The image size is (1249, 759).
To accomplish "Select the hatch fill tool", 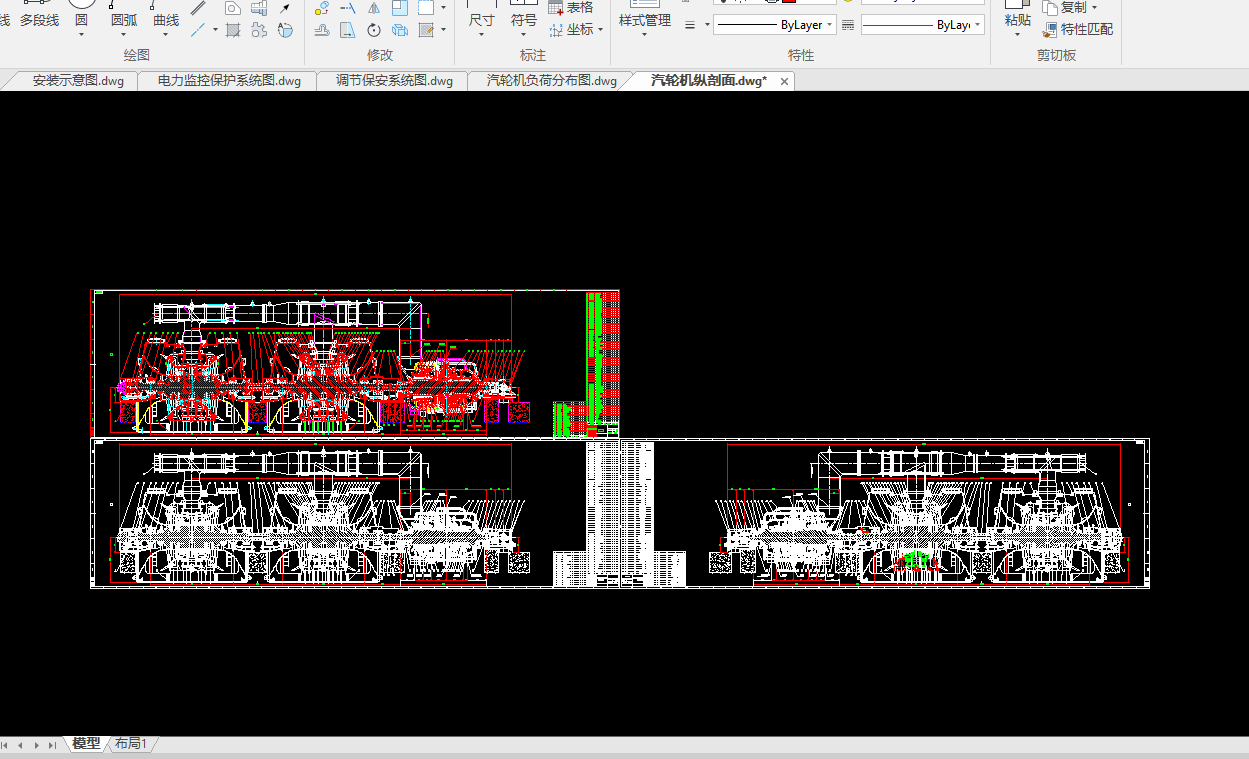I will [233, 30].
